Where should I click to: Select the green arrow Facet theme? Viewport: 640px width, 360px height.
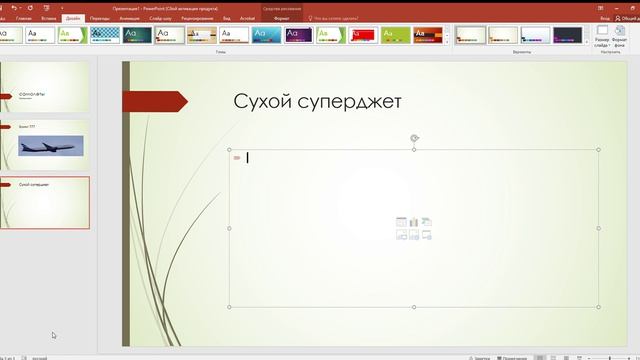72,35
